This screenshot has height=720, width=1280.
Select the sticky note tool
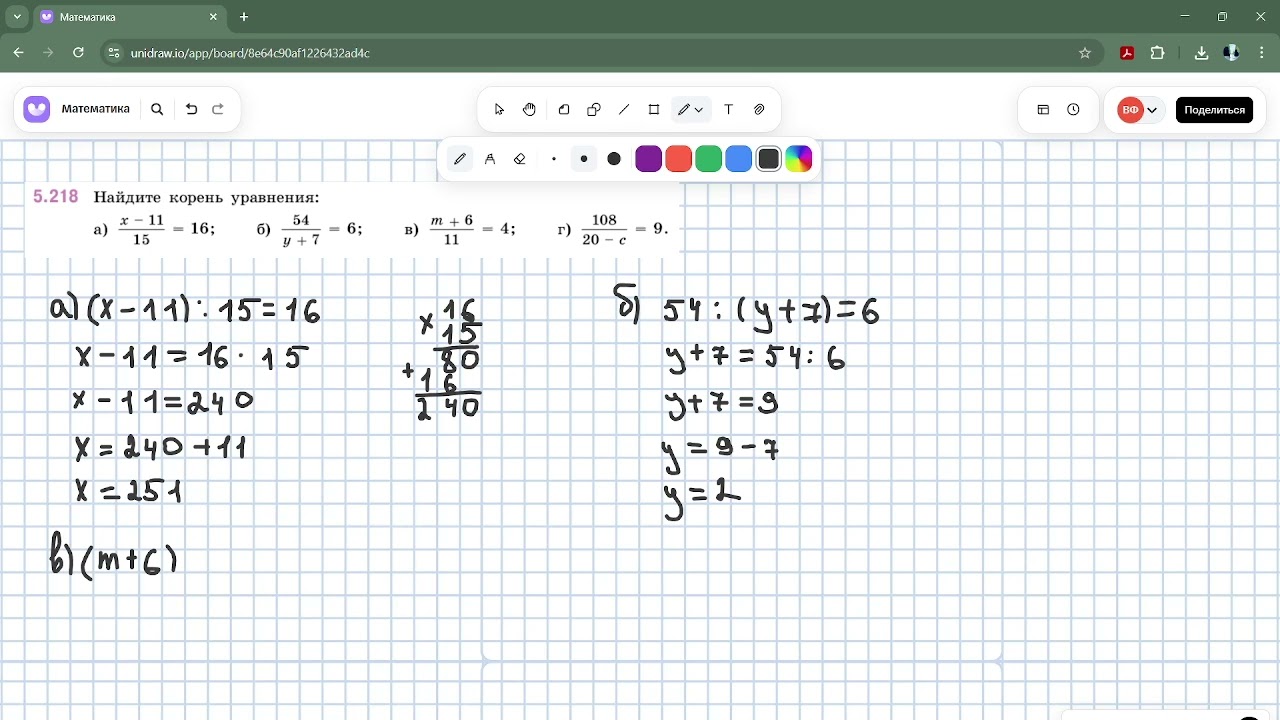point(564,110)
